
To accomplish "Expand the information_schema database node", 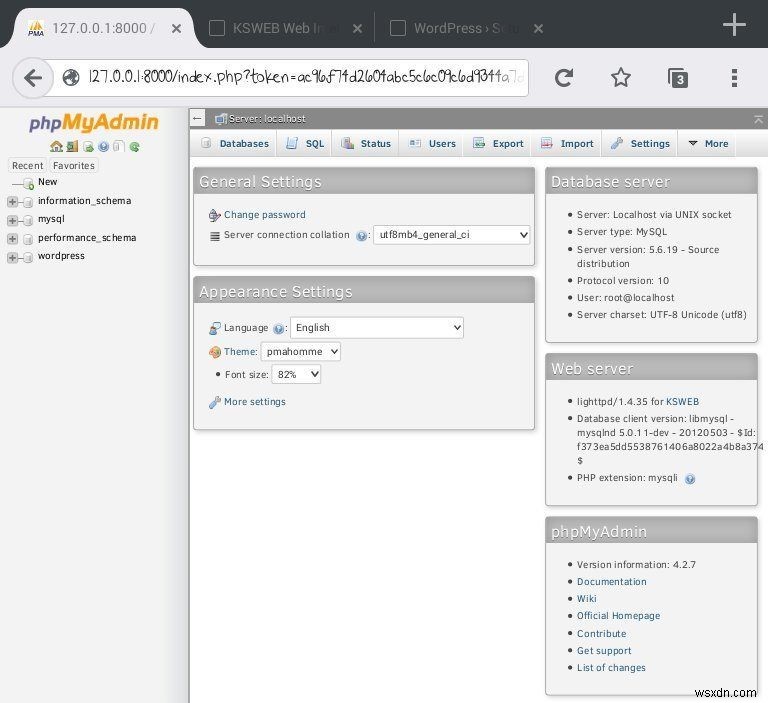I will pyautogui.click(x=13, y=201).
